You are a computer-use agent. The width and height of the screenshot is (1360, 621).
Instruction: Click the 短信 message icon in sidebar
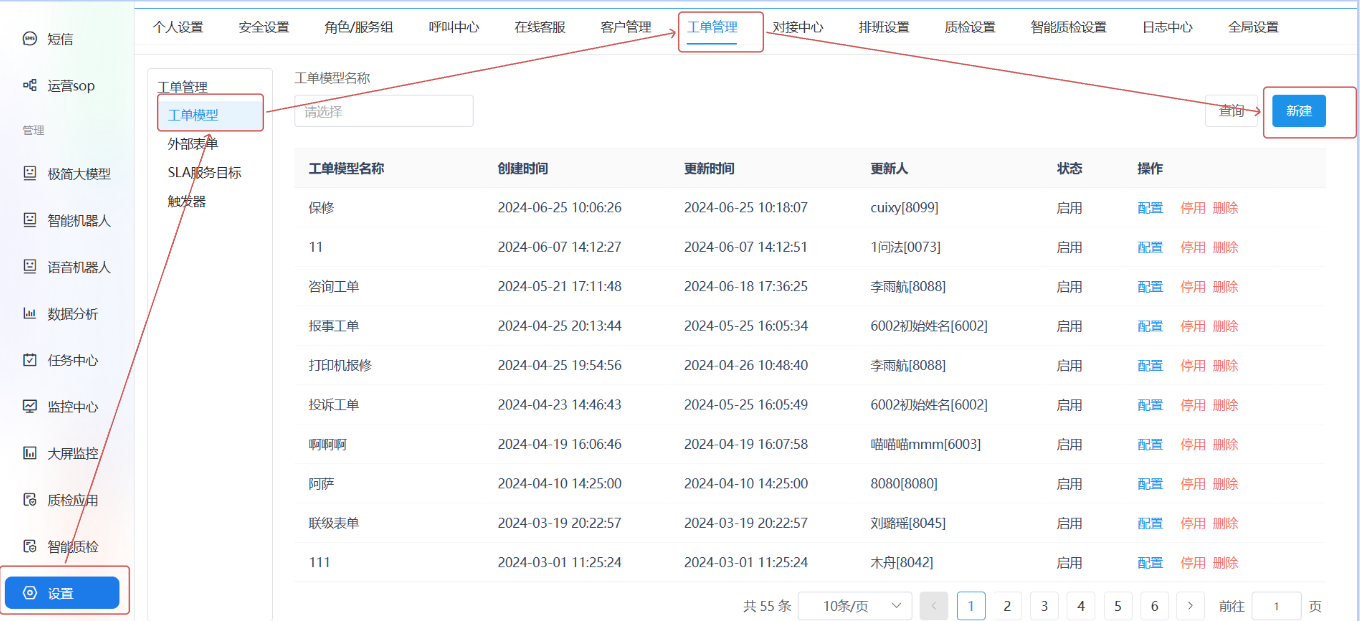click(x=30, y=39)
